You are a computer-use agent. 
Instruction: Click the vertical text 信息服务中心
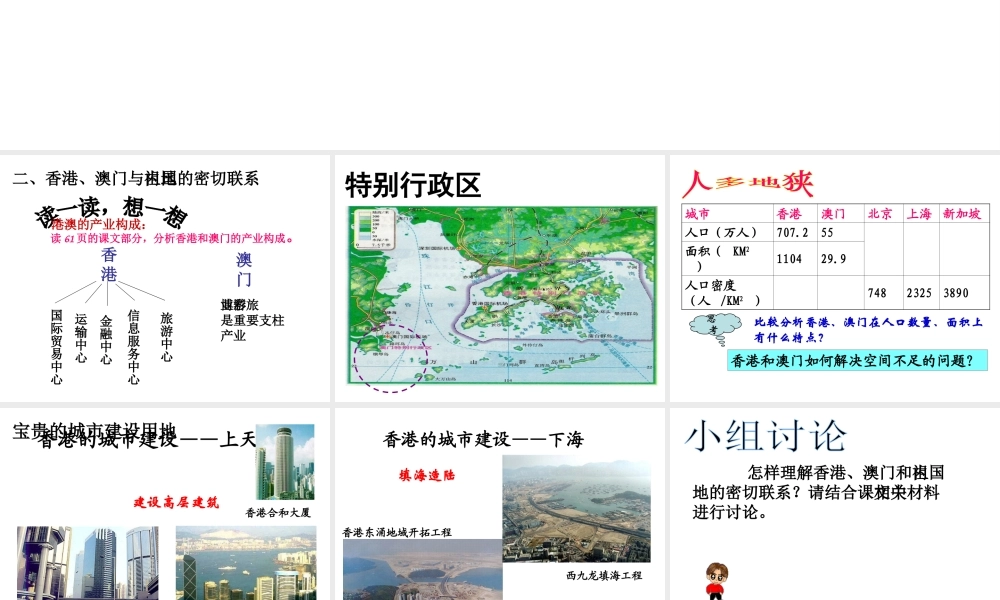coord(133,347)
